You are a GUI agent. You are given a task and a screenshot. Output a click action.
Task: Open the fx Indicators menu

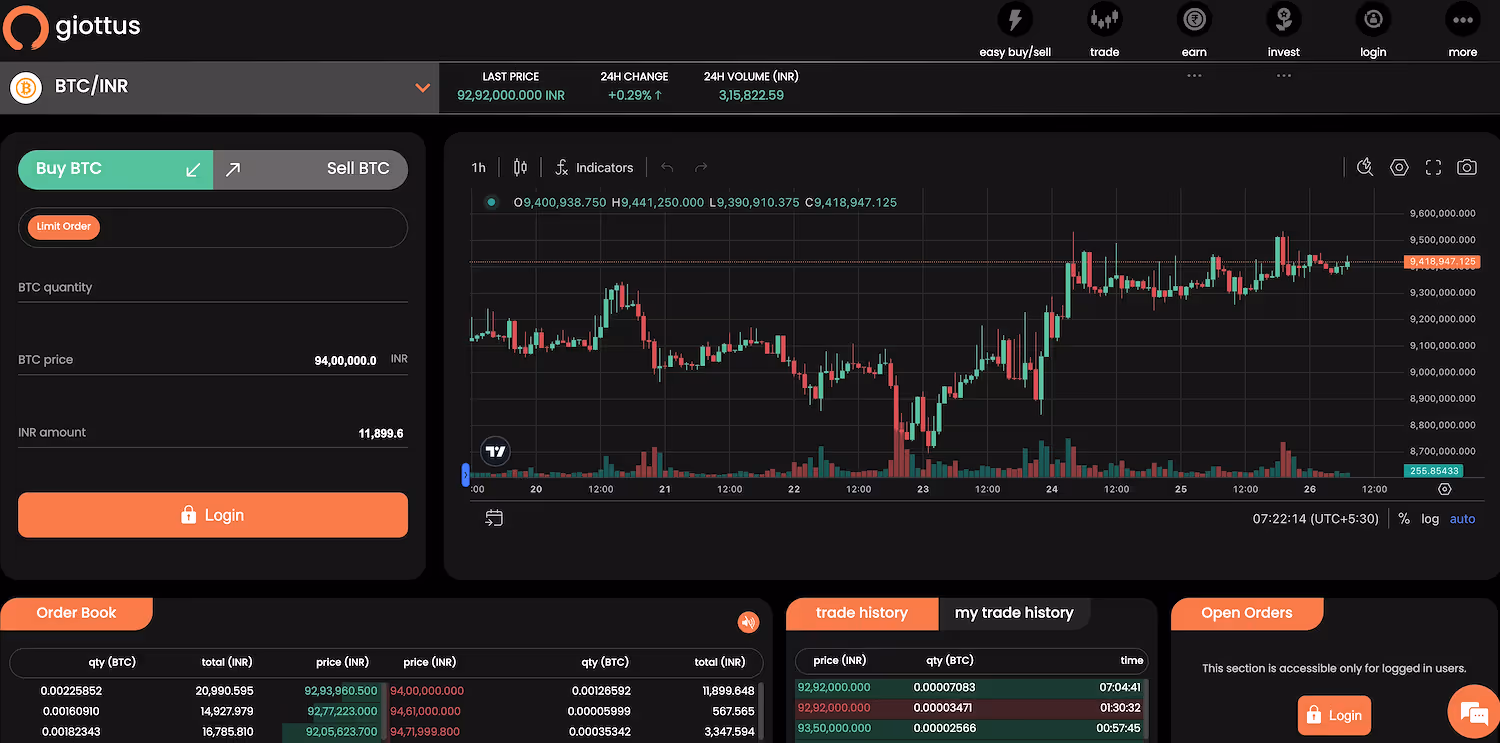click(594, 167)
